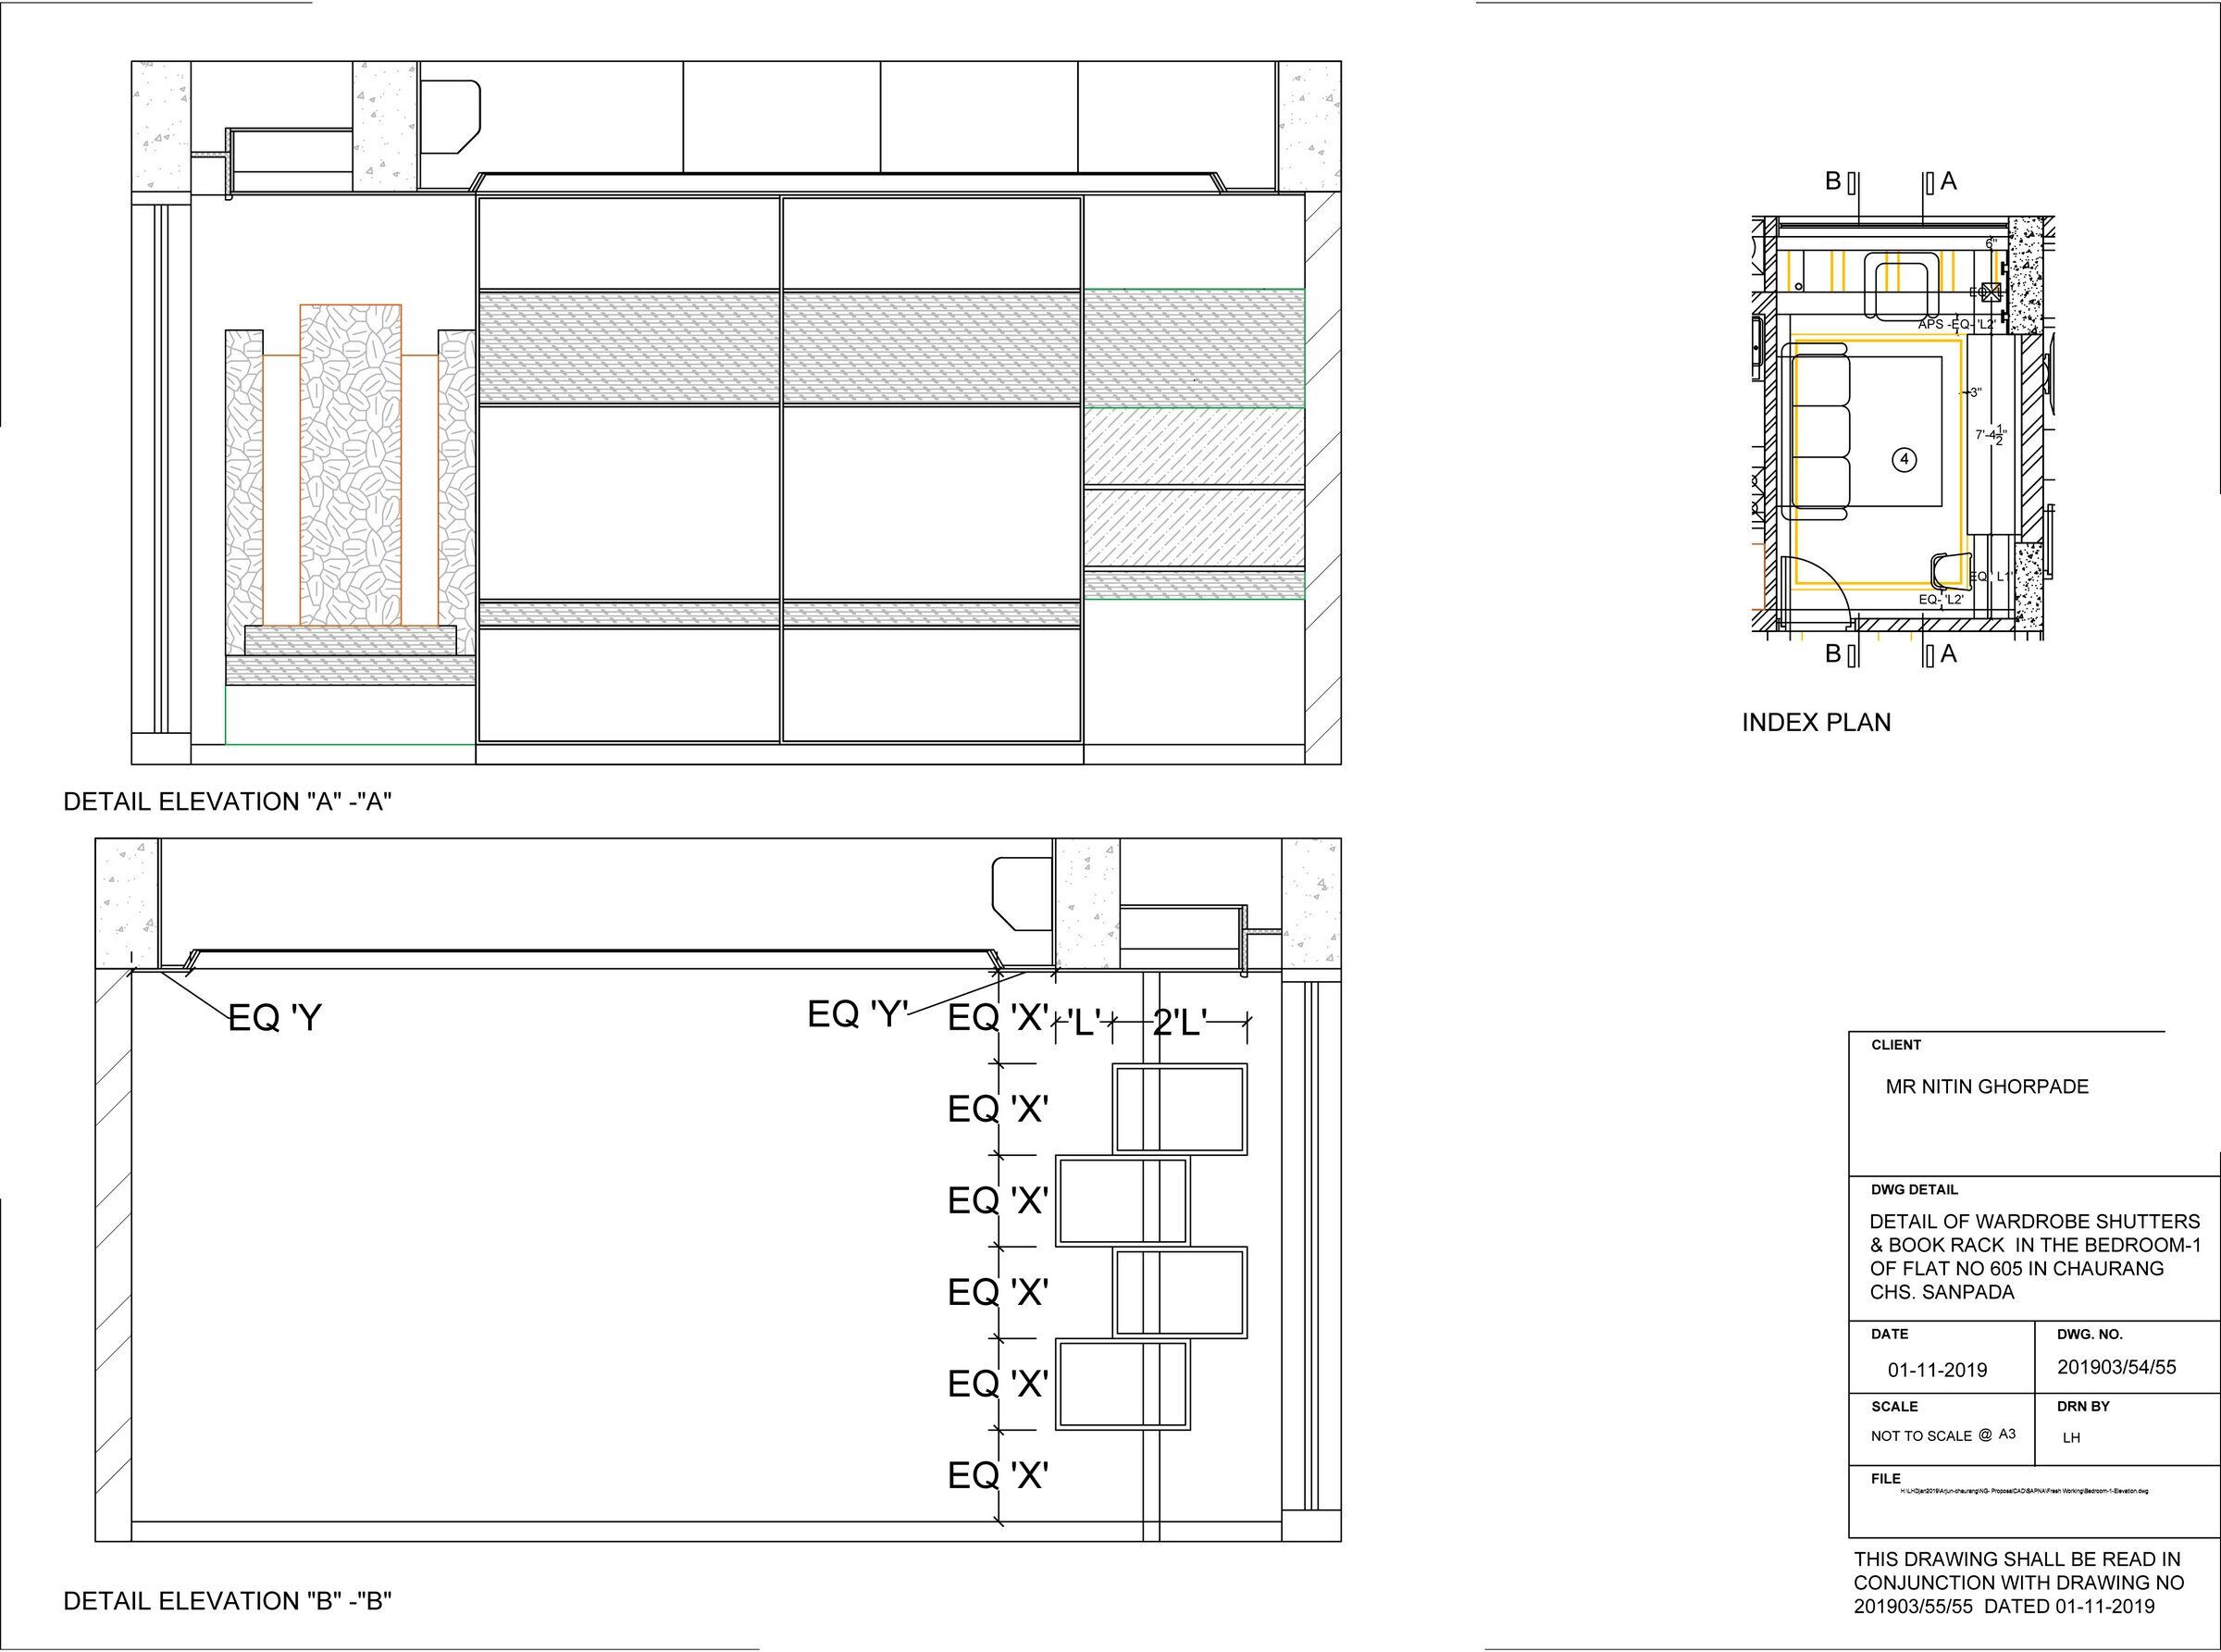Click section marker 'A' above the index plan
Screen dimensions: 2221x1652
1948,181
